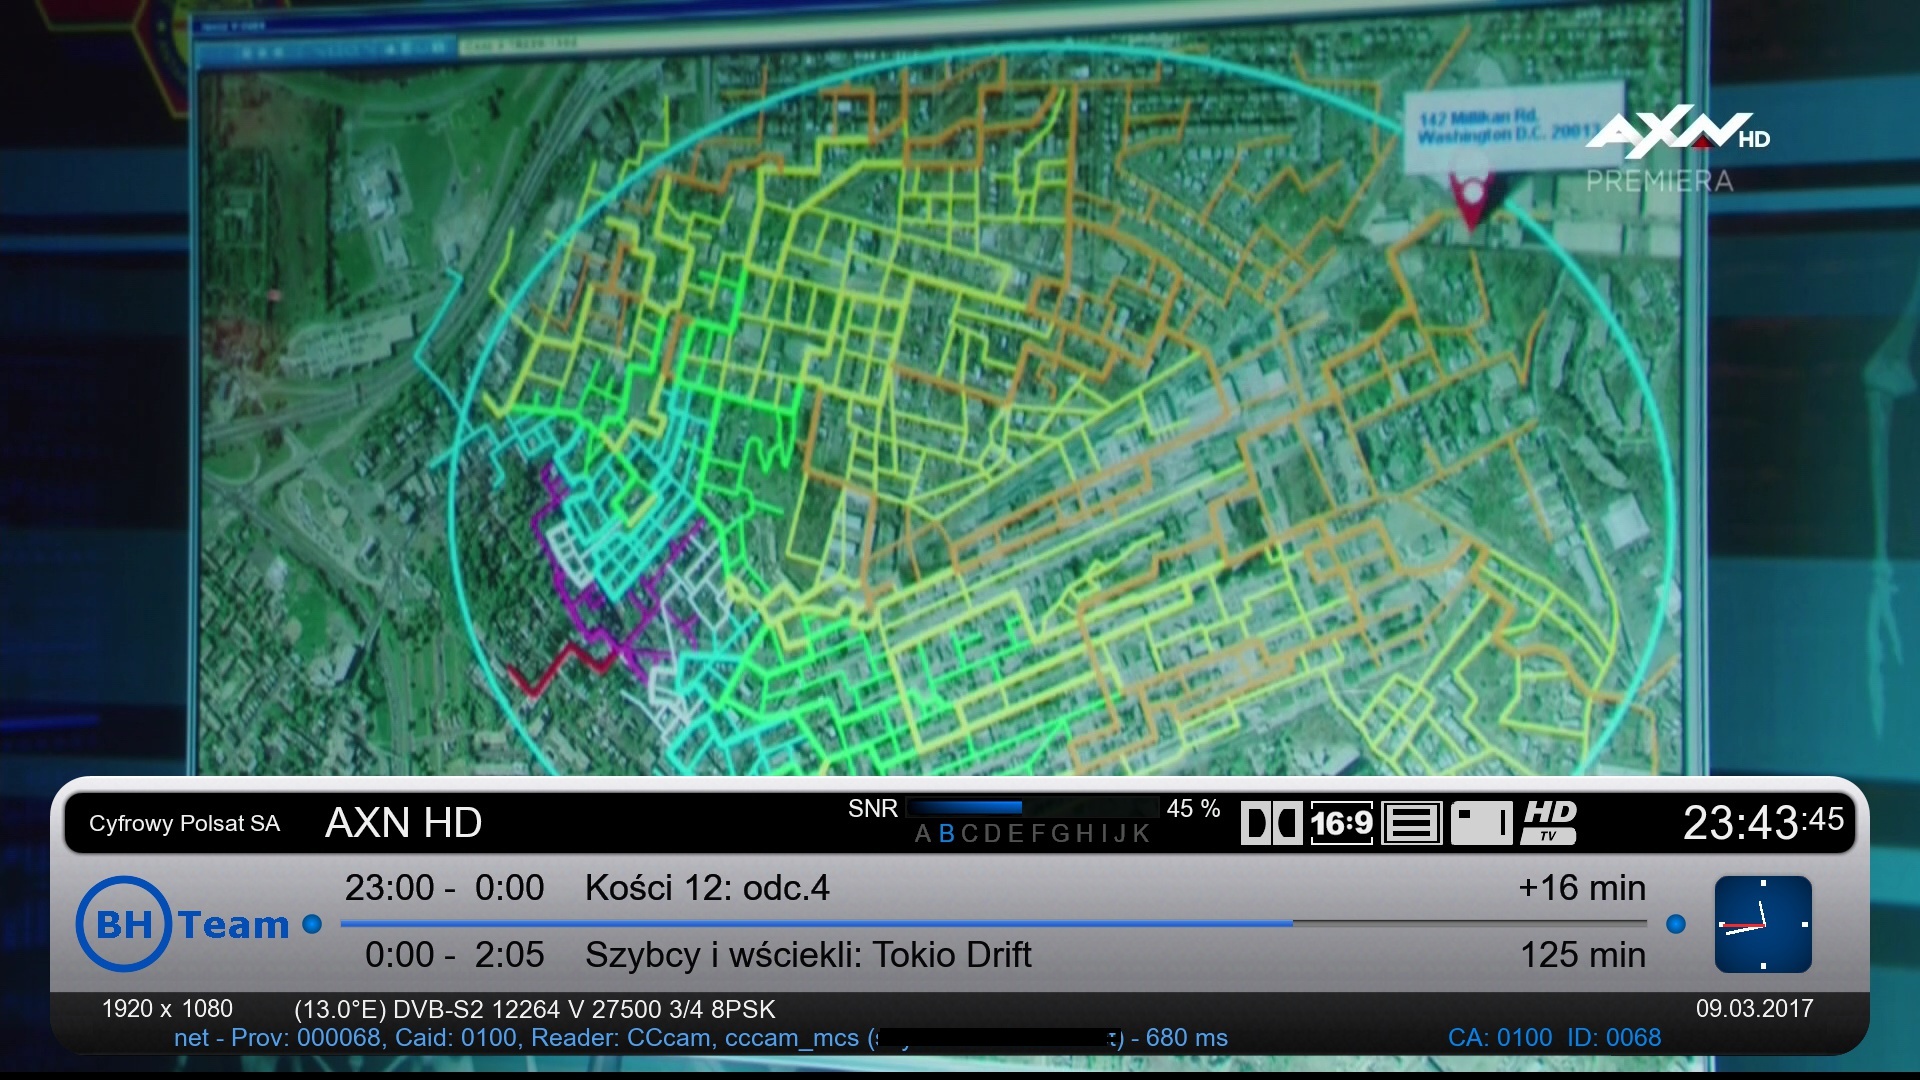Click the Dolby Digital audio icon
The image size is (1920, 1080).
pos(1271,823)
